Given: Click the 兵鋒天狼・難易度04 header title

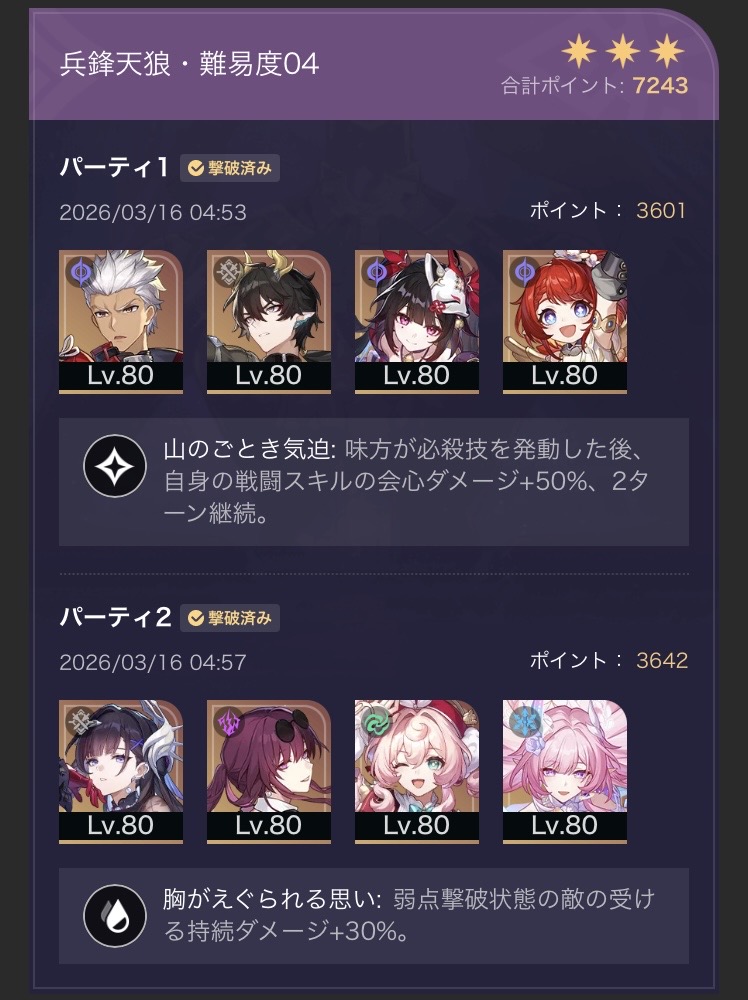Looking at the screenshot, I should [x=189, y=64].
